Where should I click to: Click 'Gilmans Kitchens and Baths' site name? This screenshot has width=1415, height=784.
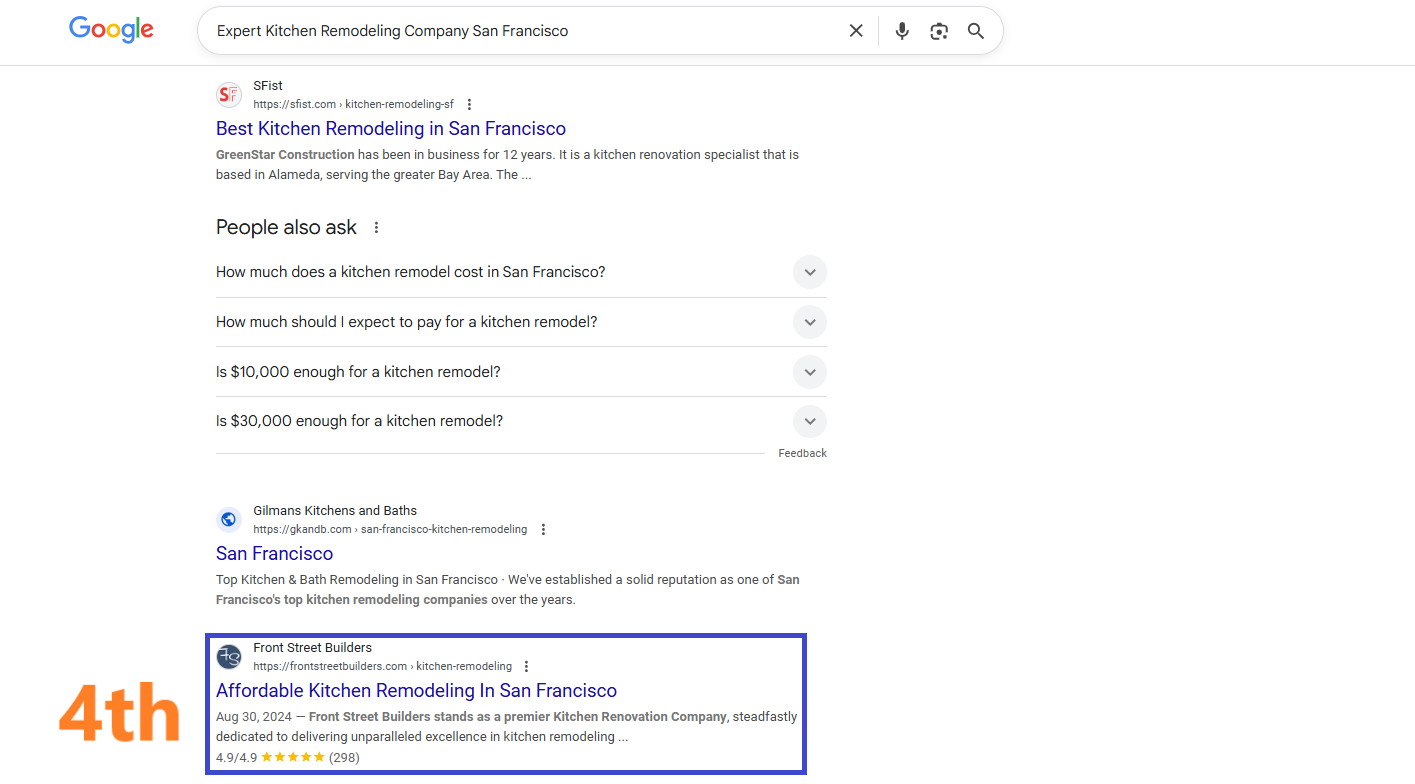point(335,511)
